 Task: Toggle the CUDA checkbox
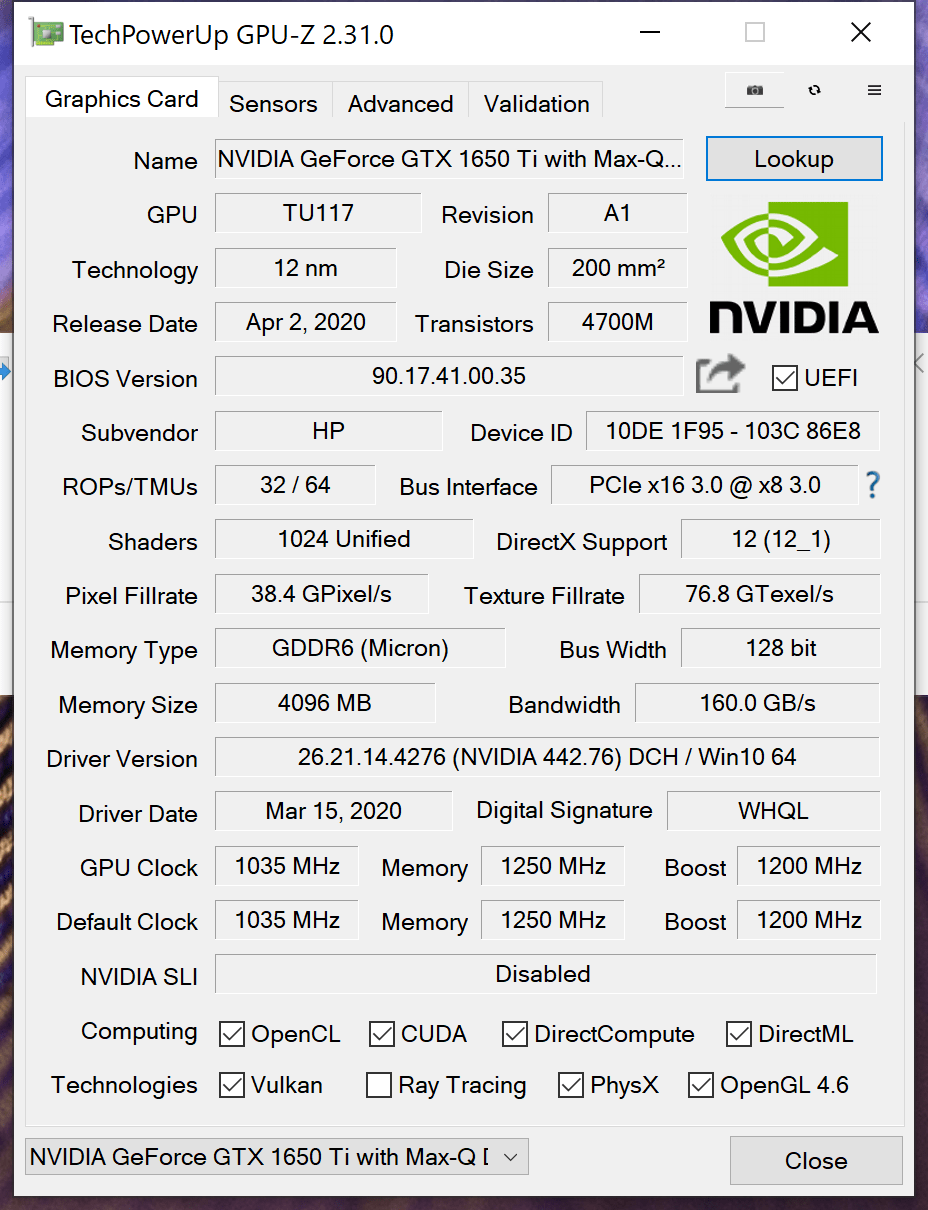click(x=382, y=1034)
